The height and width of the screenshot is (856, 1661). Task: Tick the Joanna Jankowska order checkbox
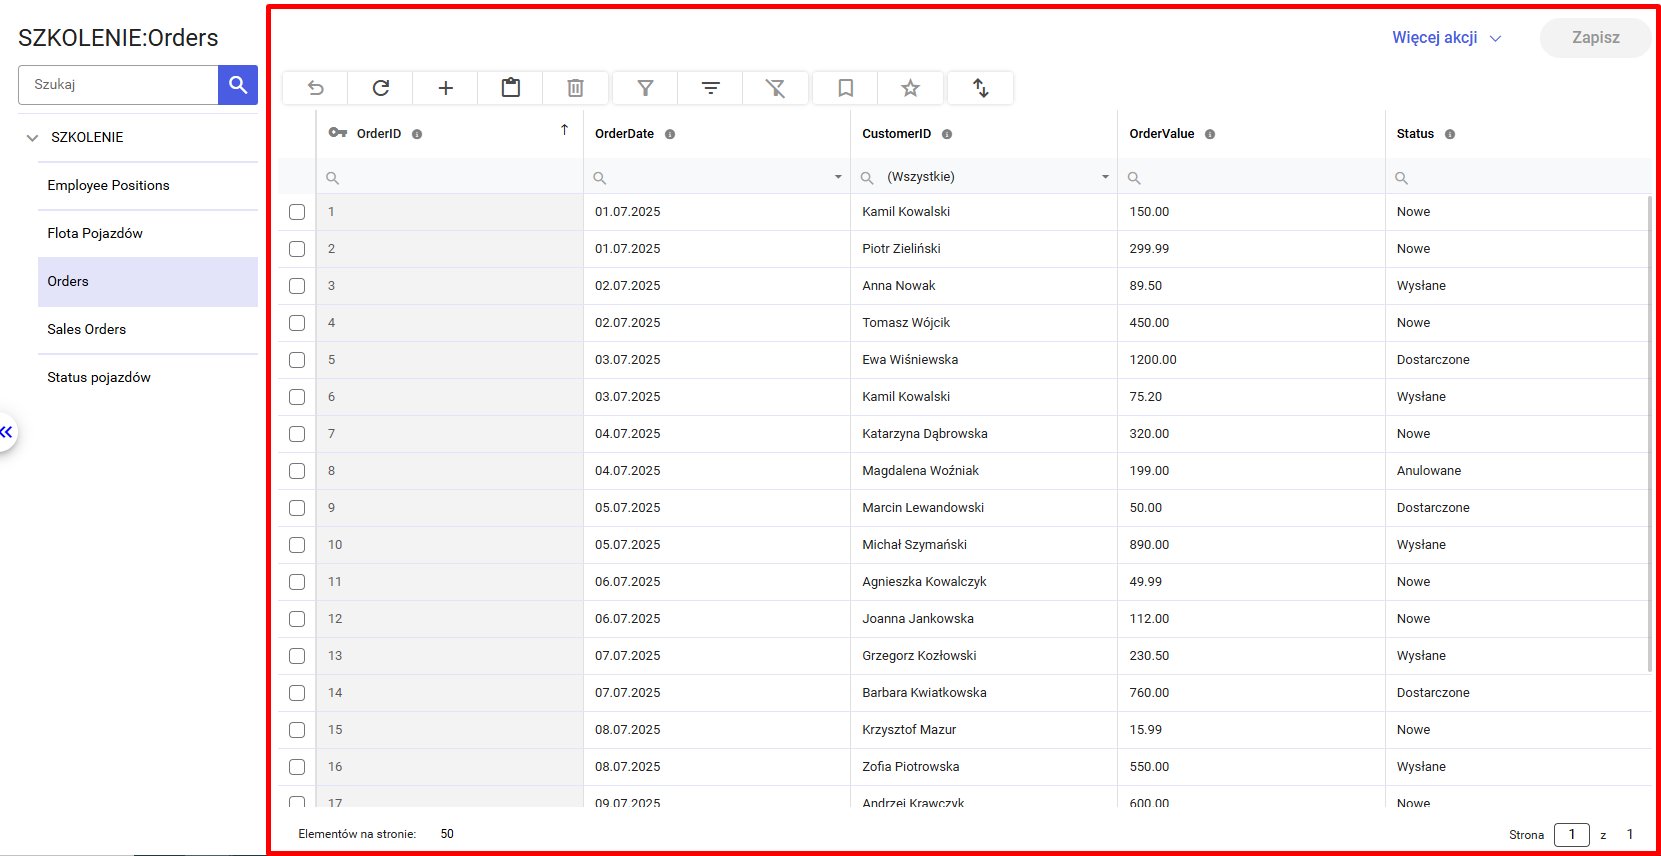297,619
